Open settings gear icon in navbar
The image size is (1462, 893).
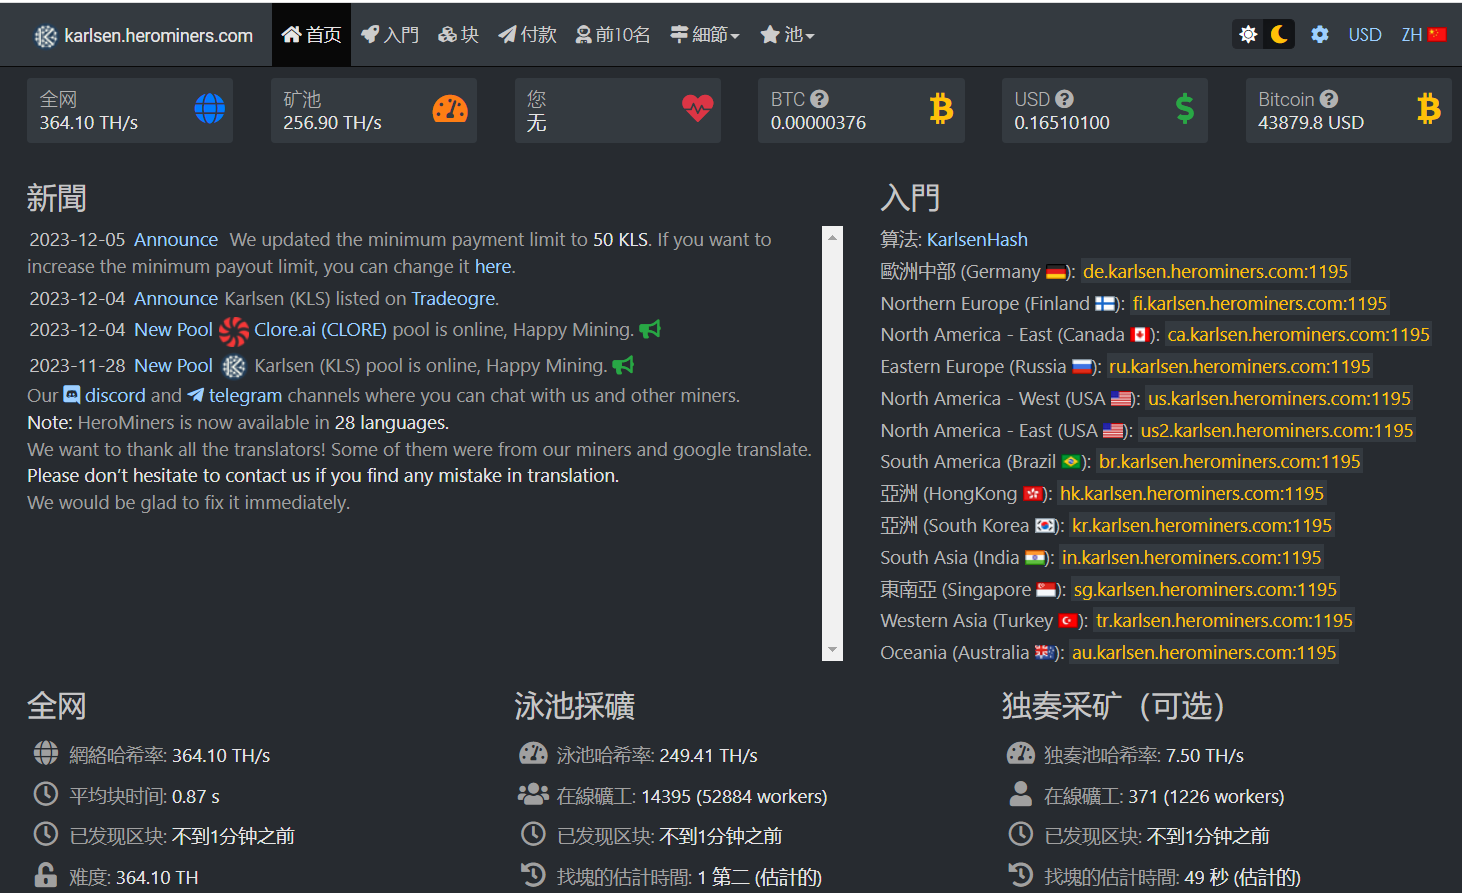(1320, 34)
